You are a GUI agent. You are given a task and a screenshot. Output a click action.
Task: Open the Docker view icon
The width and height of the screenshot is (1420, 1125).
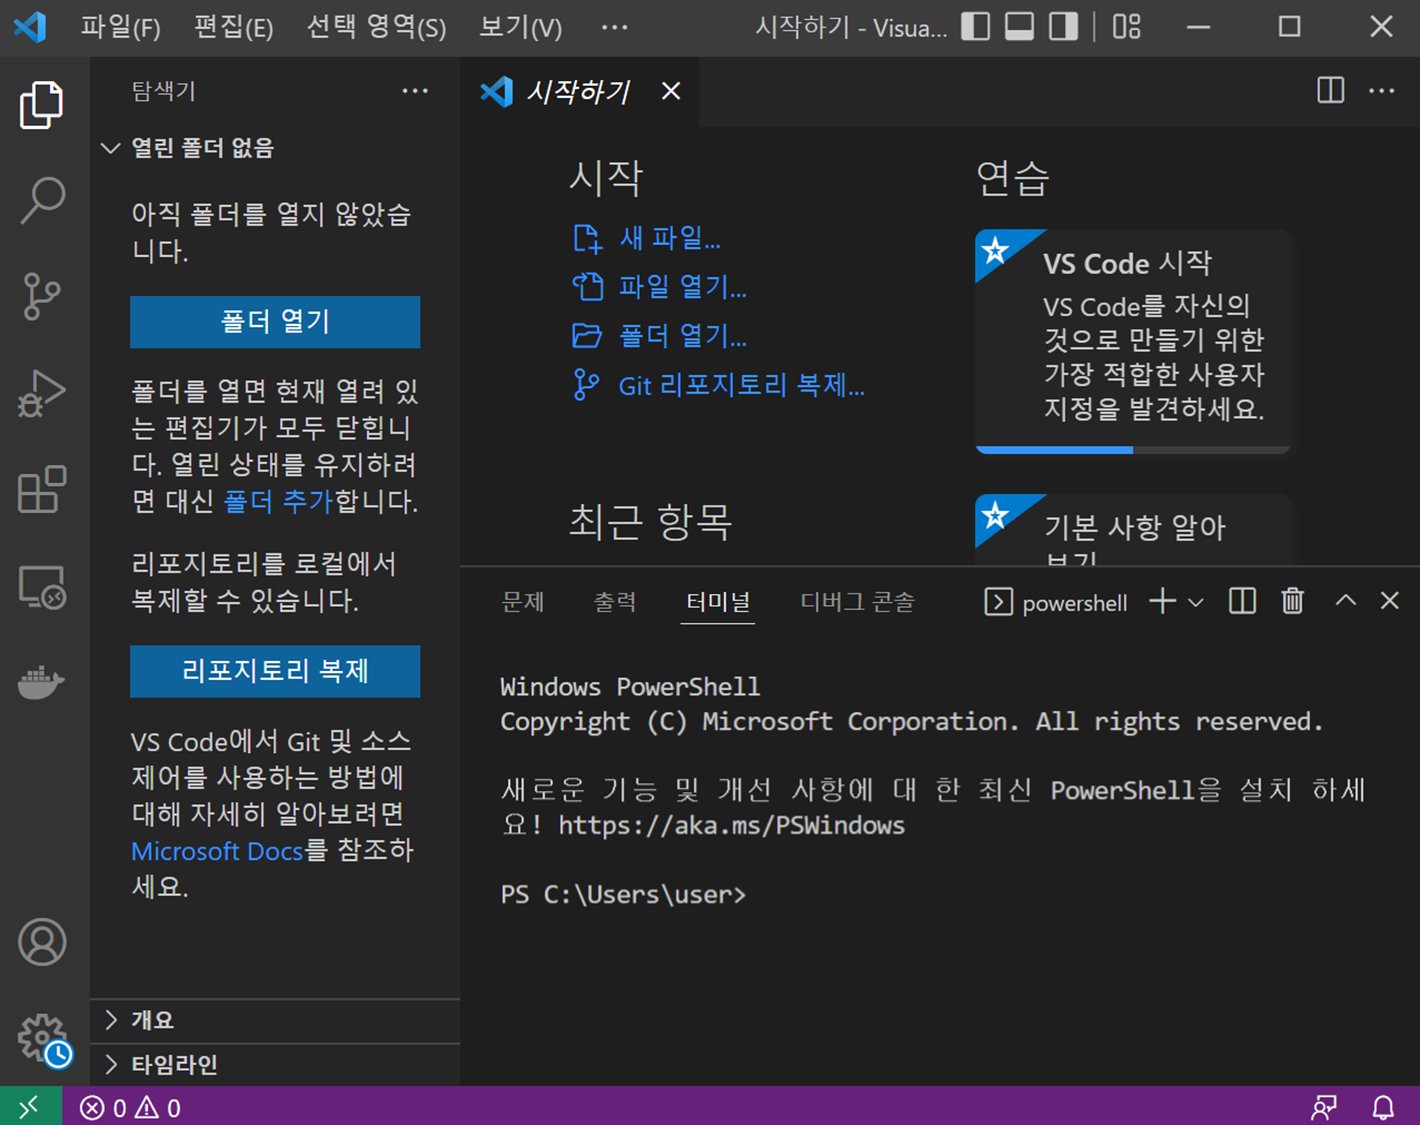tap(42, 683)
